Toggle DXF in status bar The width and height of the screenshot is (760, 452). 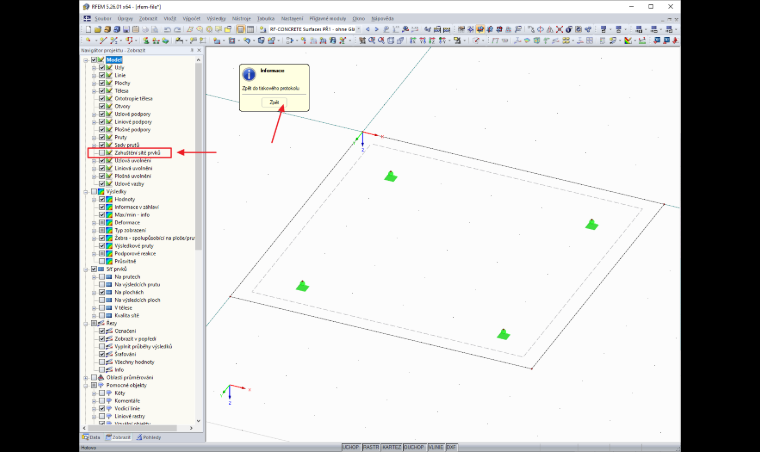(x=451, y=447)
